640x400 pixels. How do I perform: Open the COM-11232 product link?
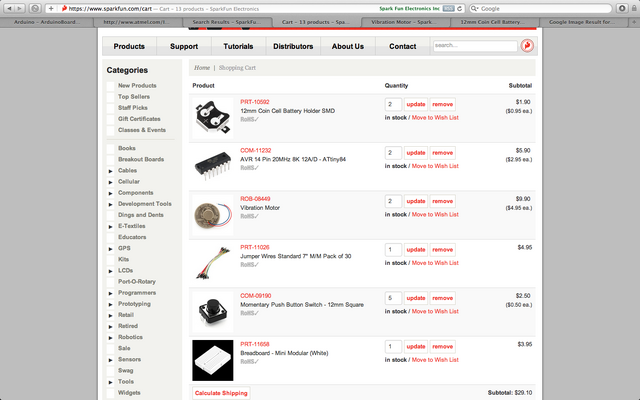point(256,150)
